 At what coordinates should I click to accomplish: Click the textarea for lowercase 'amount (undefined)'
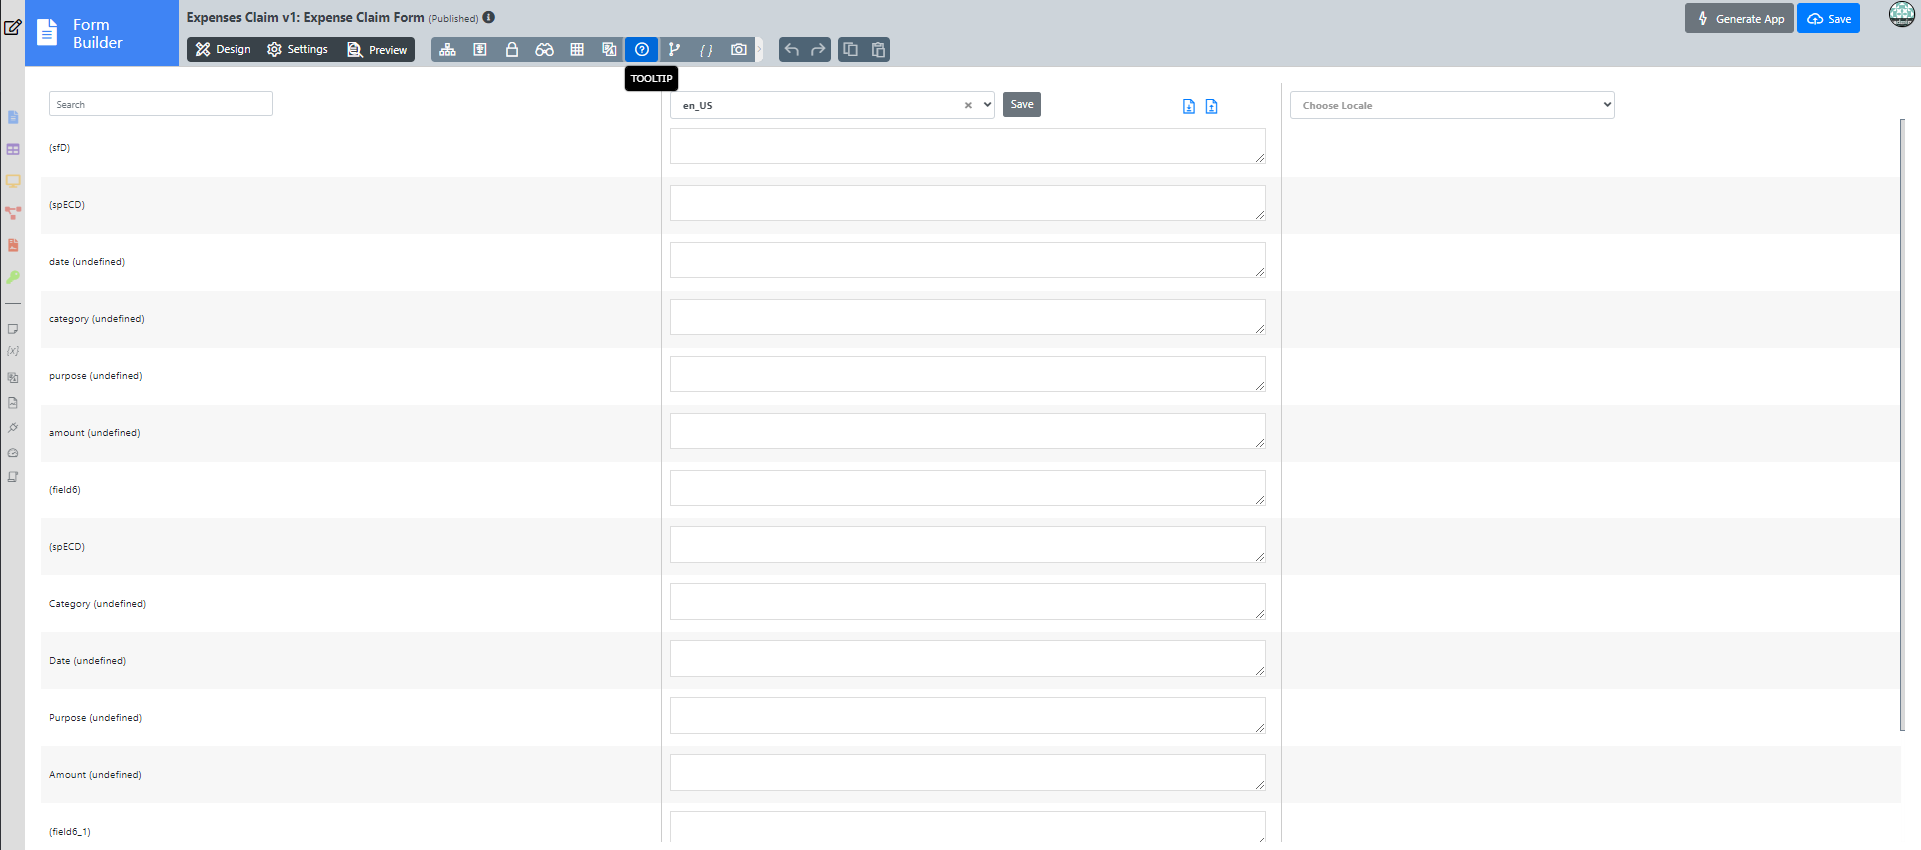(x=968, y=431)
